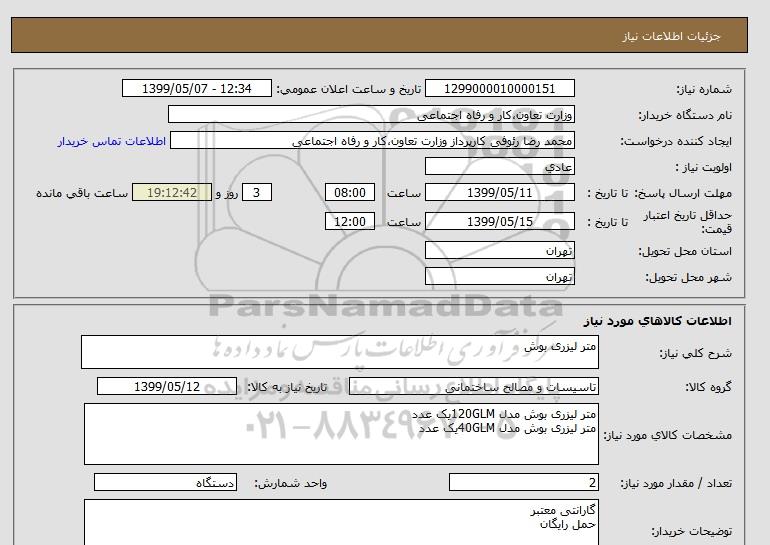The image size is (770, 545).
Task: Select the delivery city field تهران
Action: (x=499, y=276)
